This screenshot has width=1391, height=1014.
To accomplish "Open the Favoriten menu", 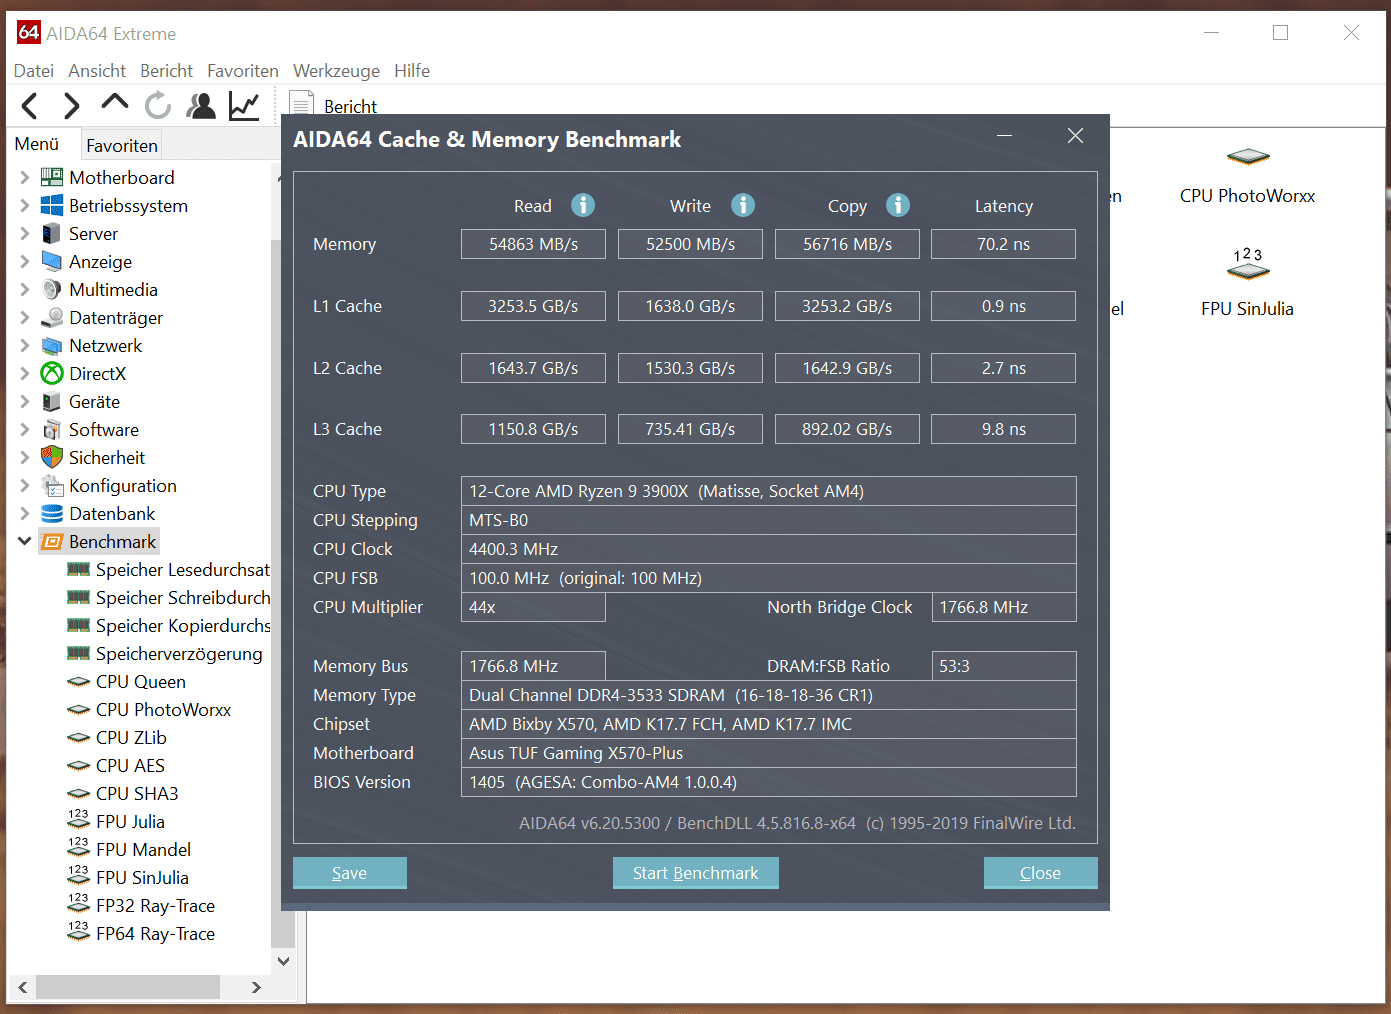I will coord(243,70).
